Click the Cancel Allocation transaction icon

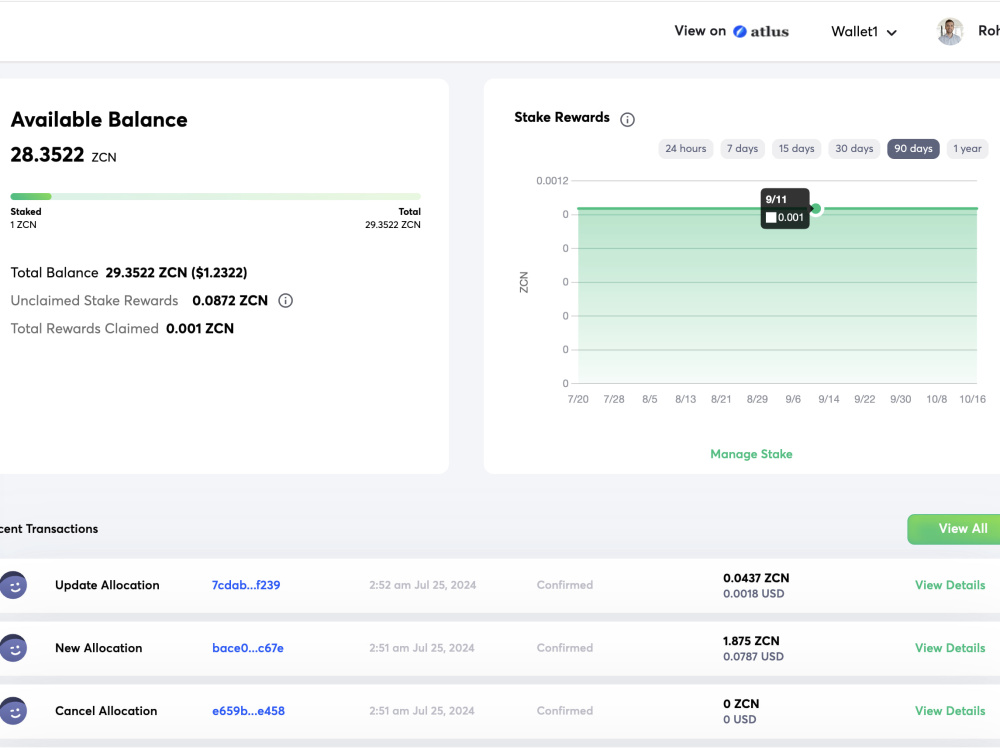pyautogui.click(x=13, y=711)
